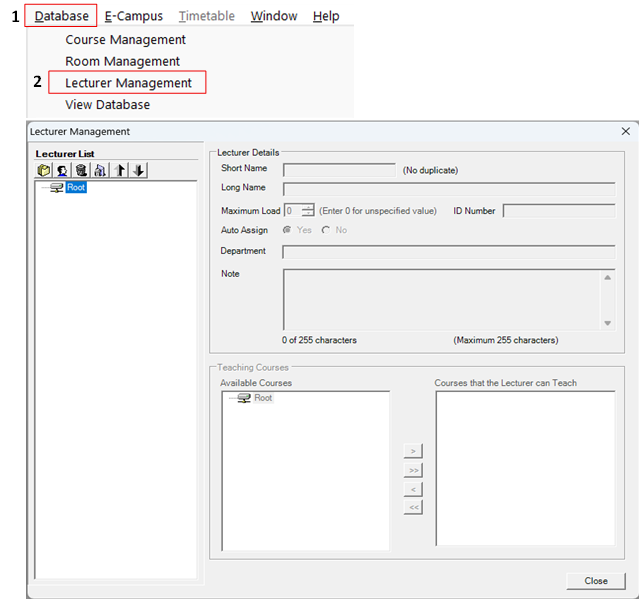Choose Lecturer Management from the menu

pos(128,83)
